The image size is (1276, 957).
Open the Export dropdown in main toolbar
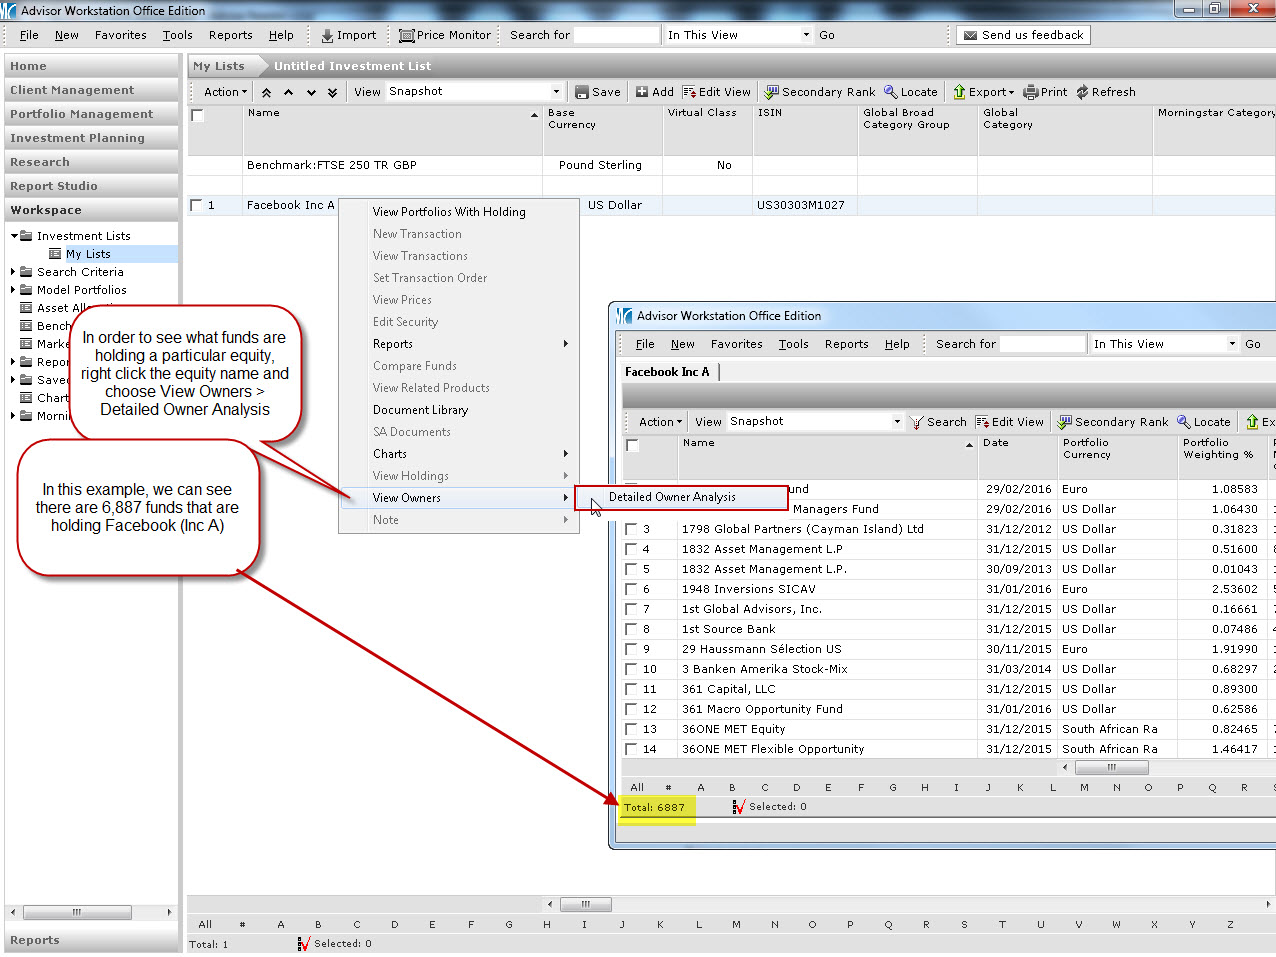[x=984, y=92]
